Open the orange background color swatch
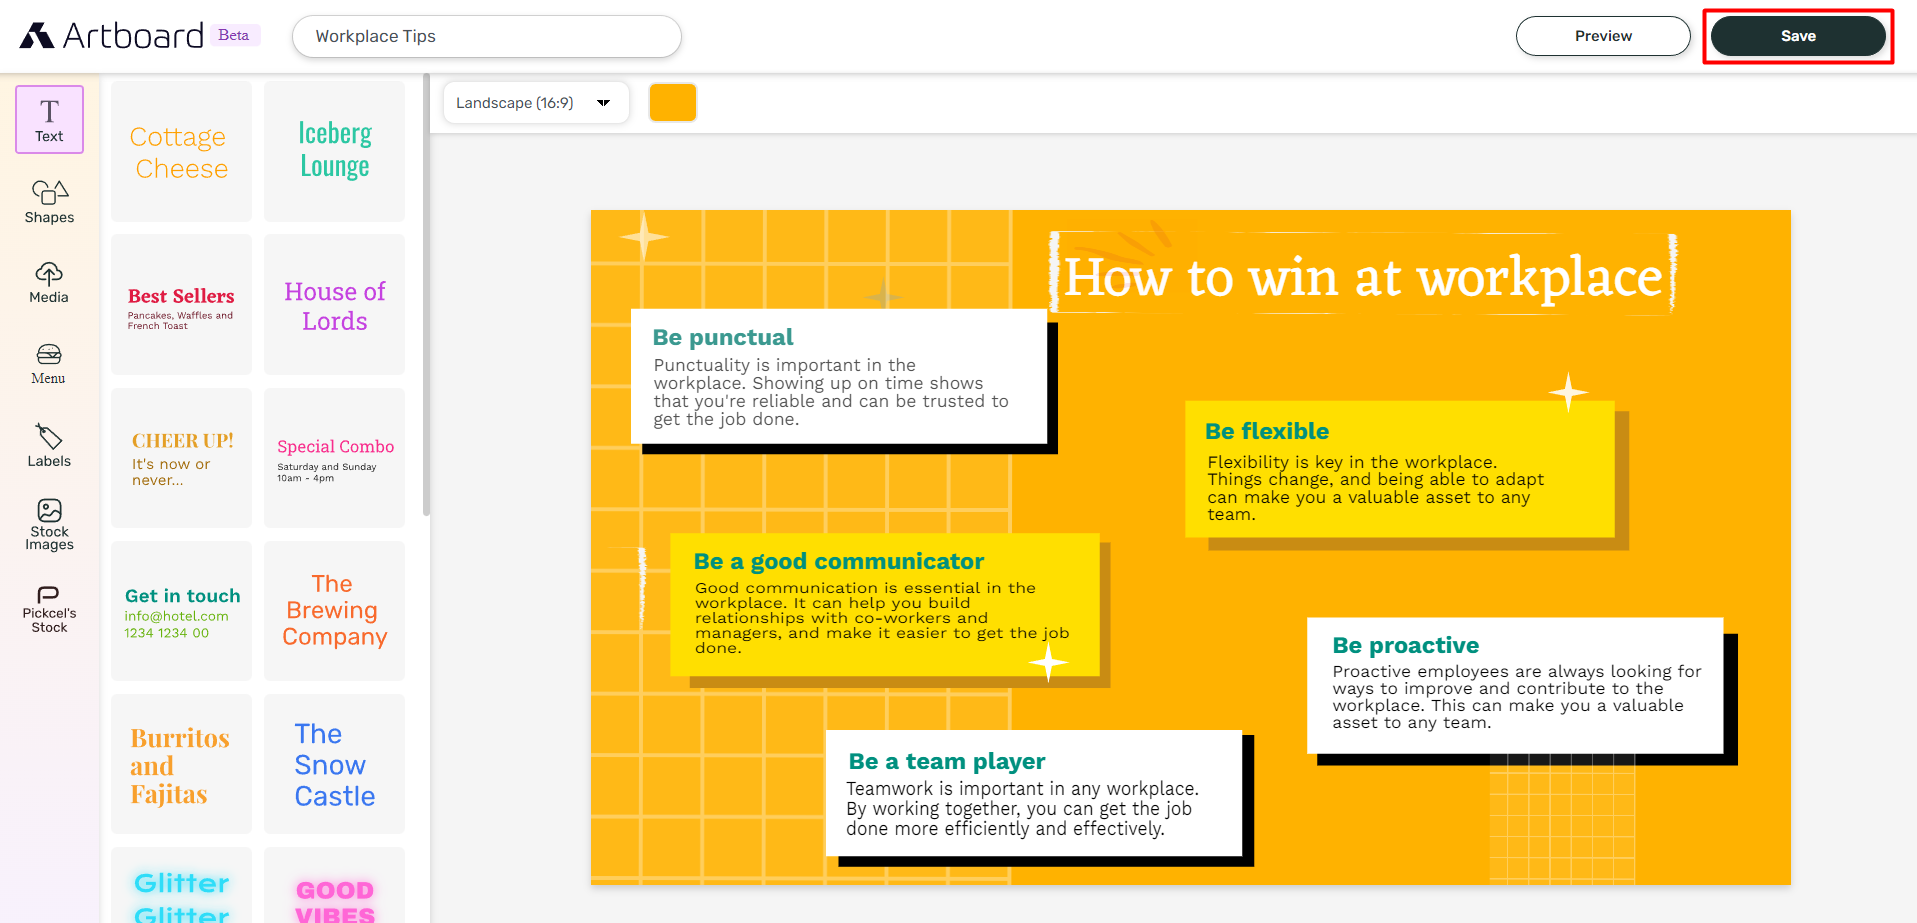The image size is (1917, 923). (x=673, y=103)
